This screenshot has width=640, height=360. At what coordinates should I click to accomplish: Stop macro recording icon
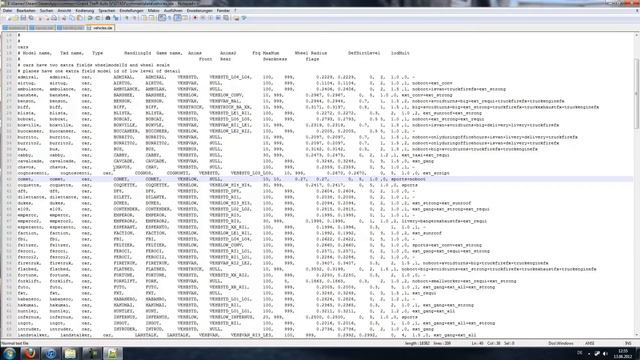[202, 18]
